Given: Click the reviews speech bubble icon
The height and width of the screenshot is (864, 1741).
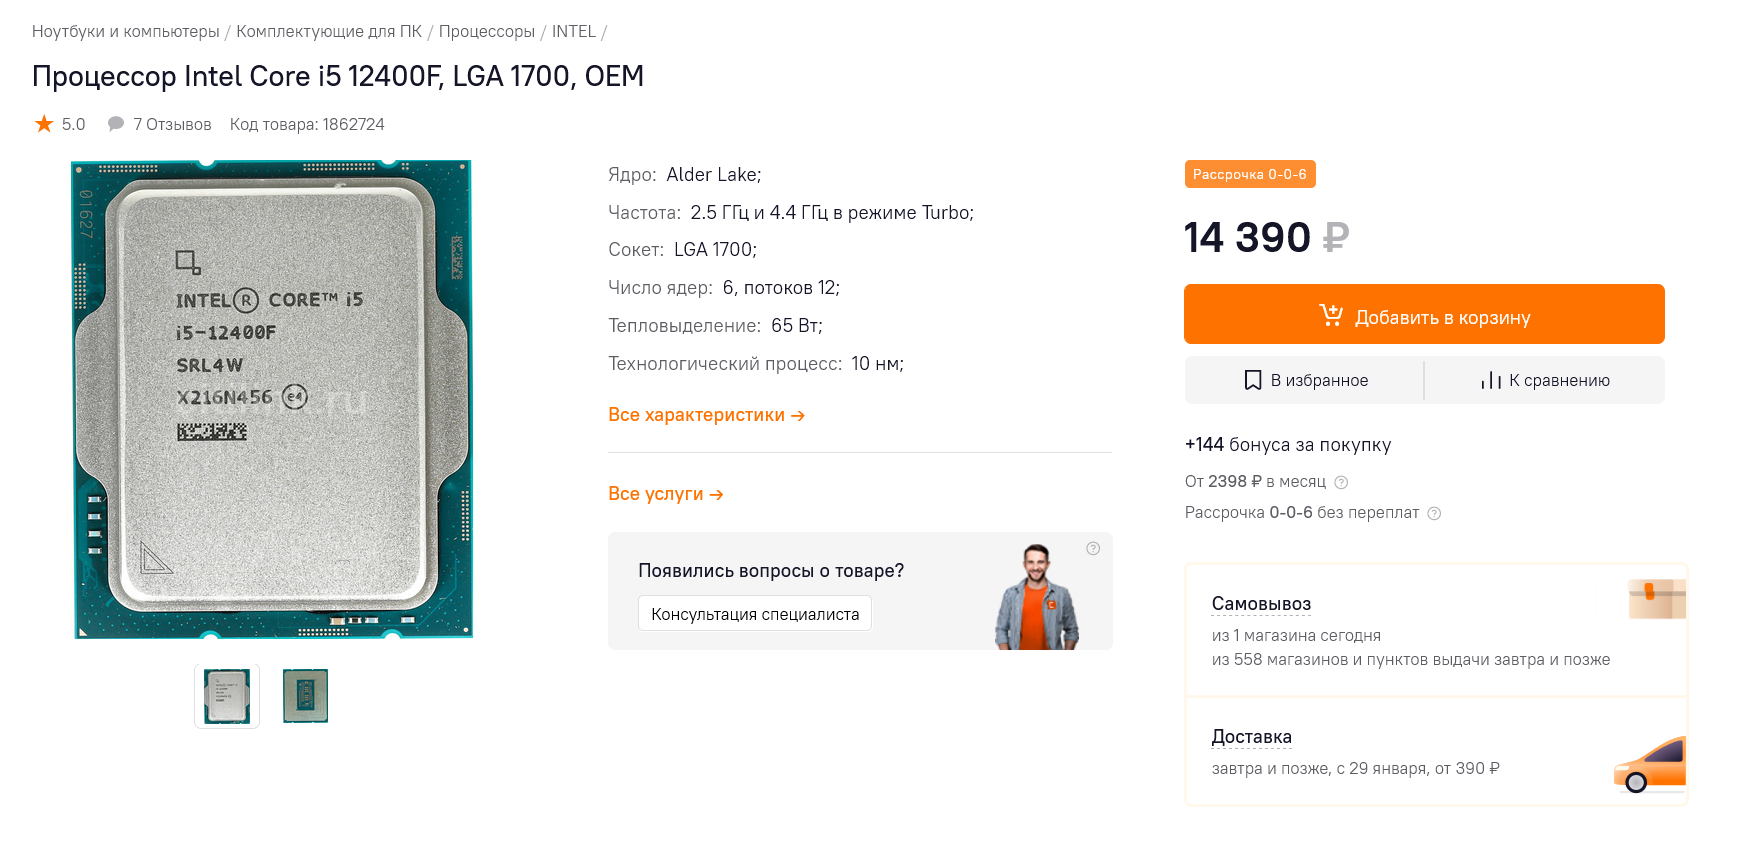Looking at the screenshot, I should pyautogui.click(x=116, y=124).
